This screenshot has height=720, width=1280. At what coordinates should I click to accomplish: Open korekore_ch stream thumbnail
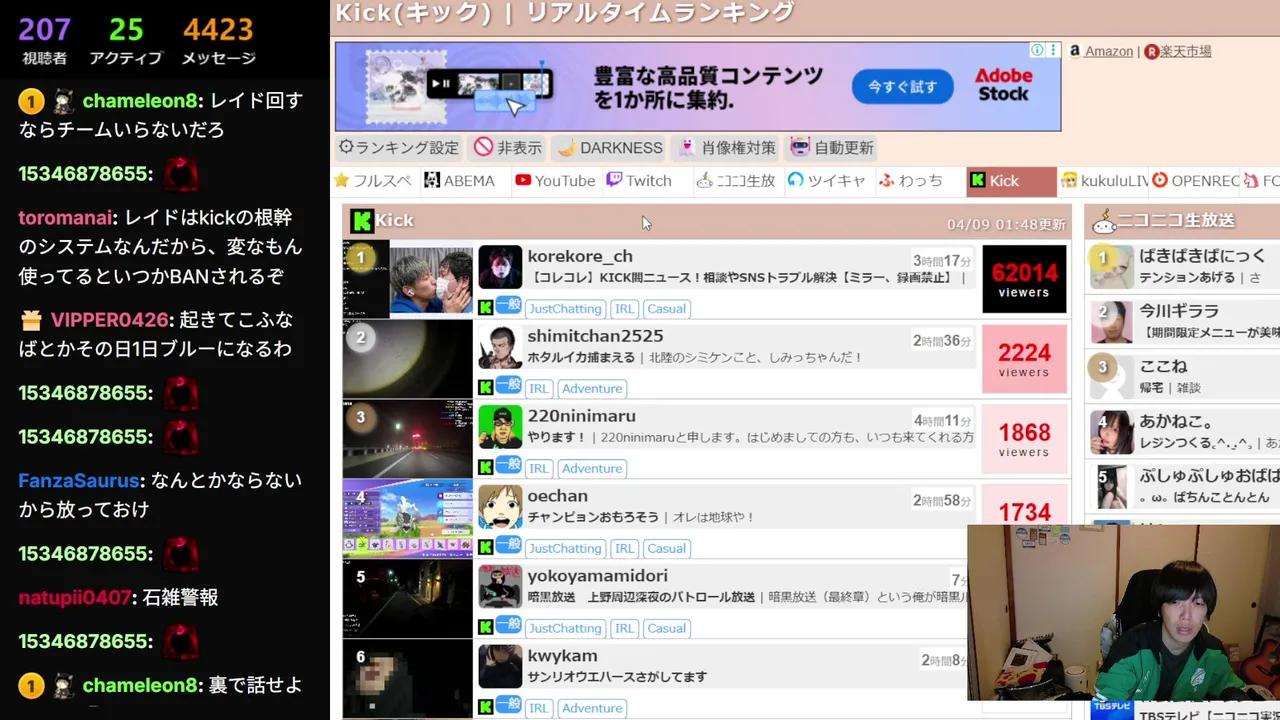coord(408,279)
